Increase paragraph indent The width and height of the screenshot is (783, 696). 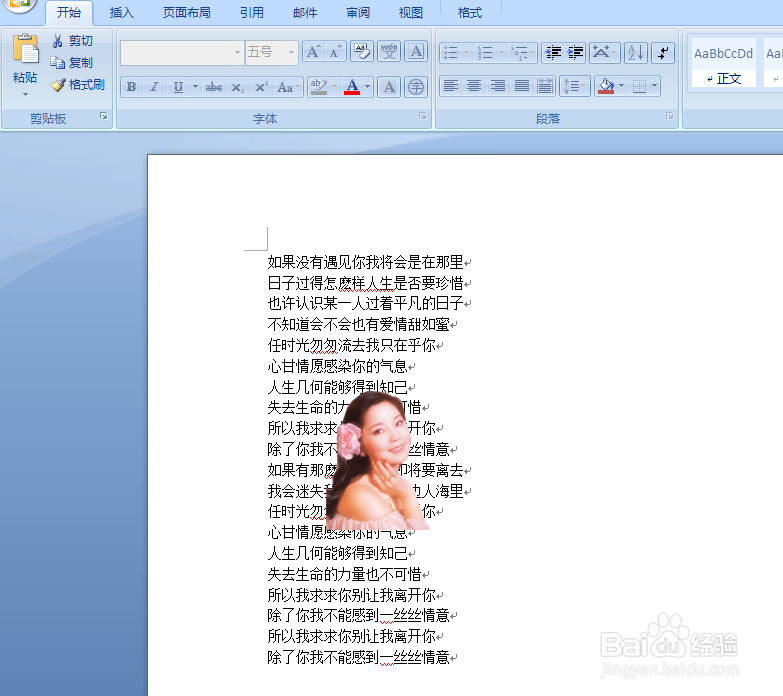[x=575, y=52]
